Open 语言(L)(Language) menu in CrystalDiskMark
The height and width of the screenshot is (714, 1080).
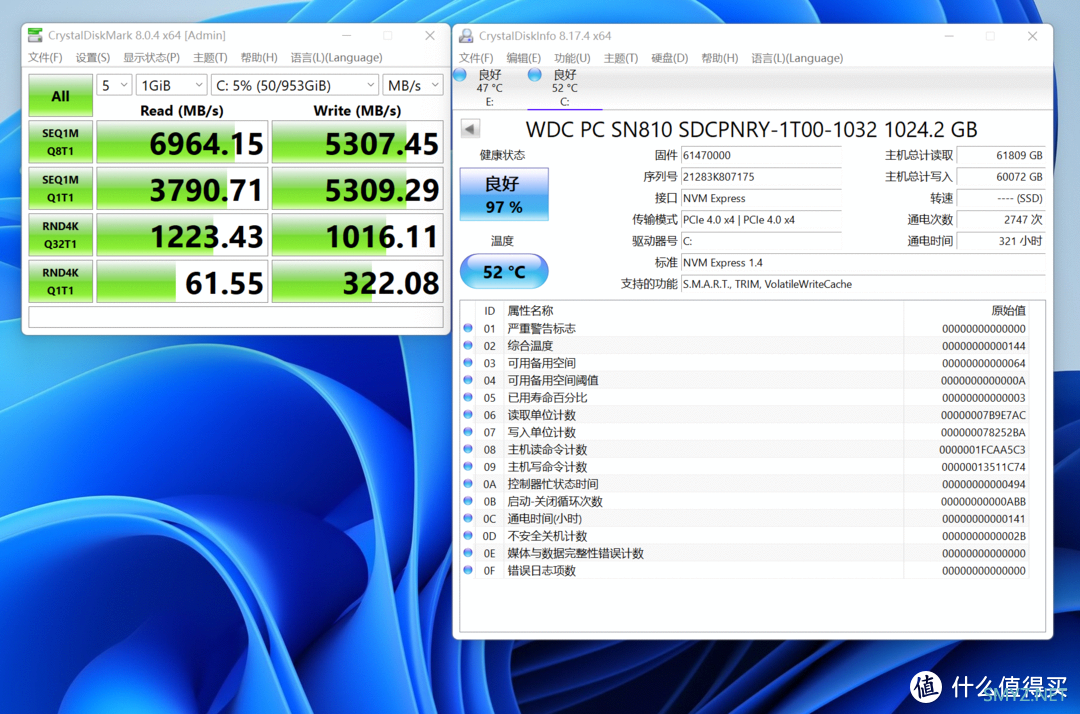[336, 57]
